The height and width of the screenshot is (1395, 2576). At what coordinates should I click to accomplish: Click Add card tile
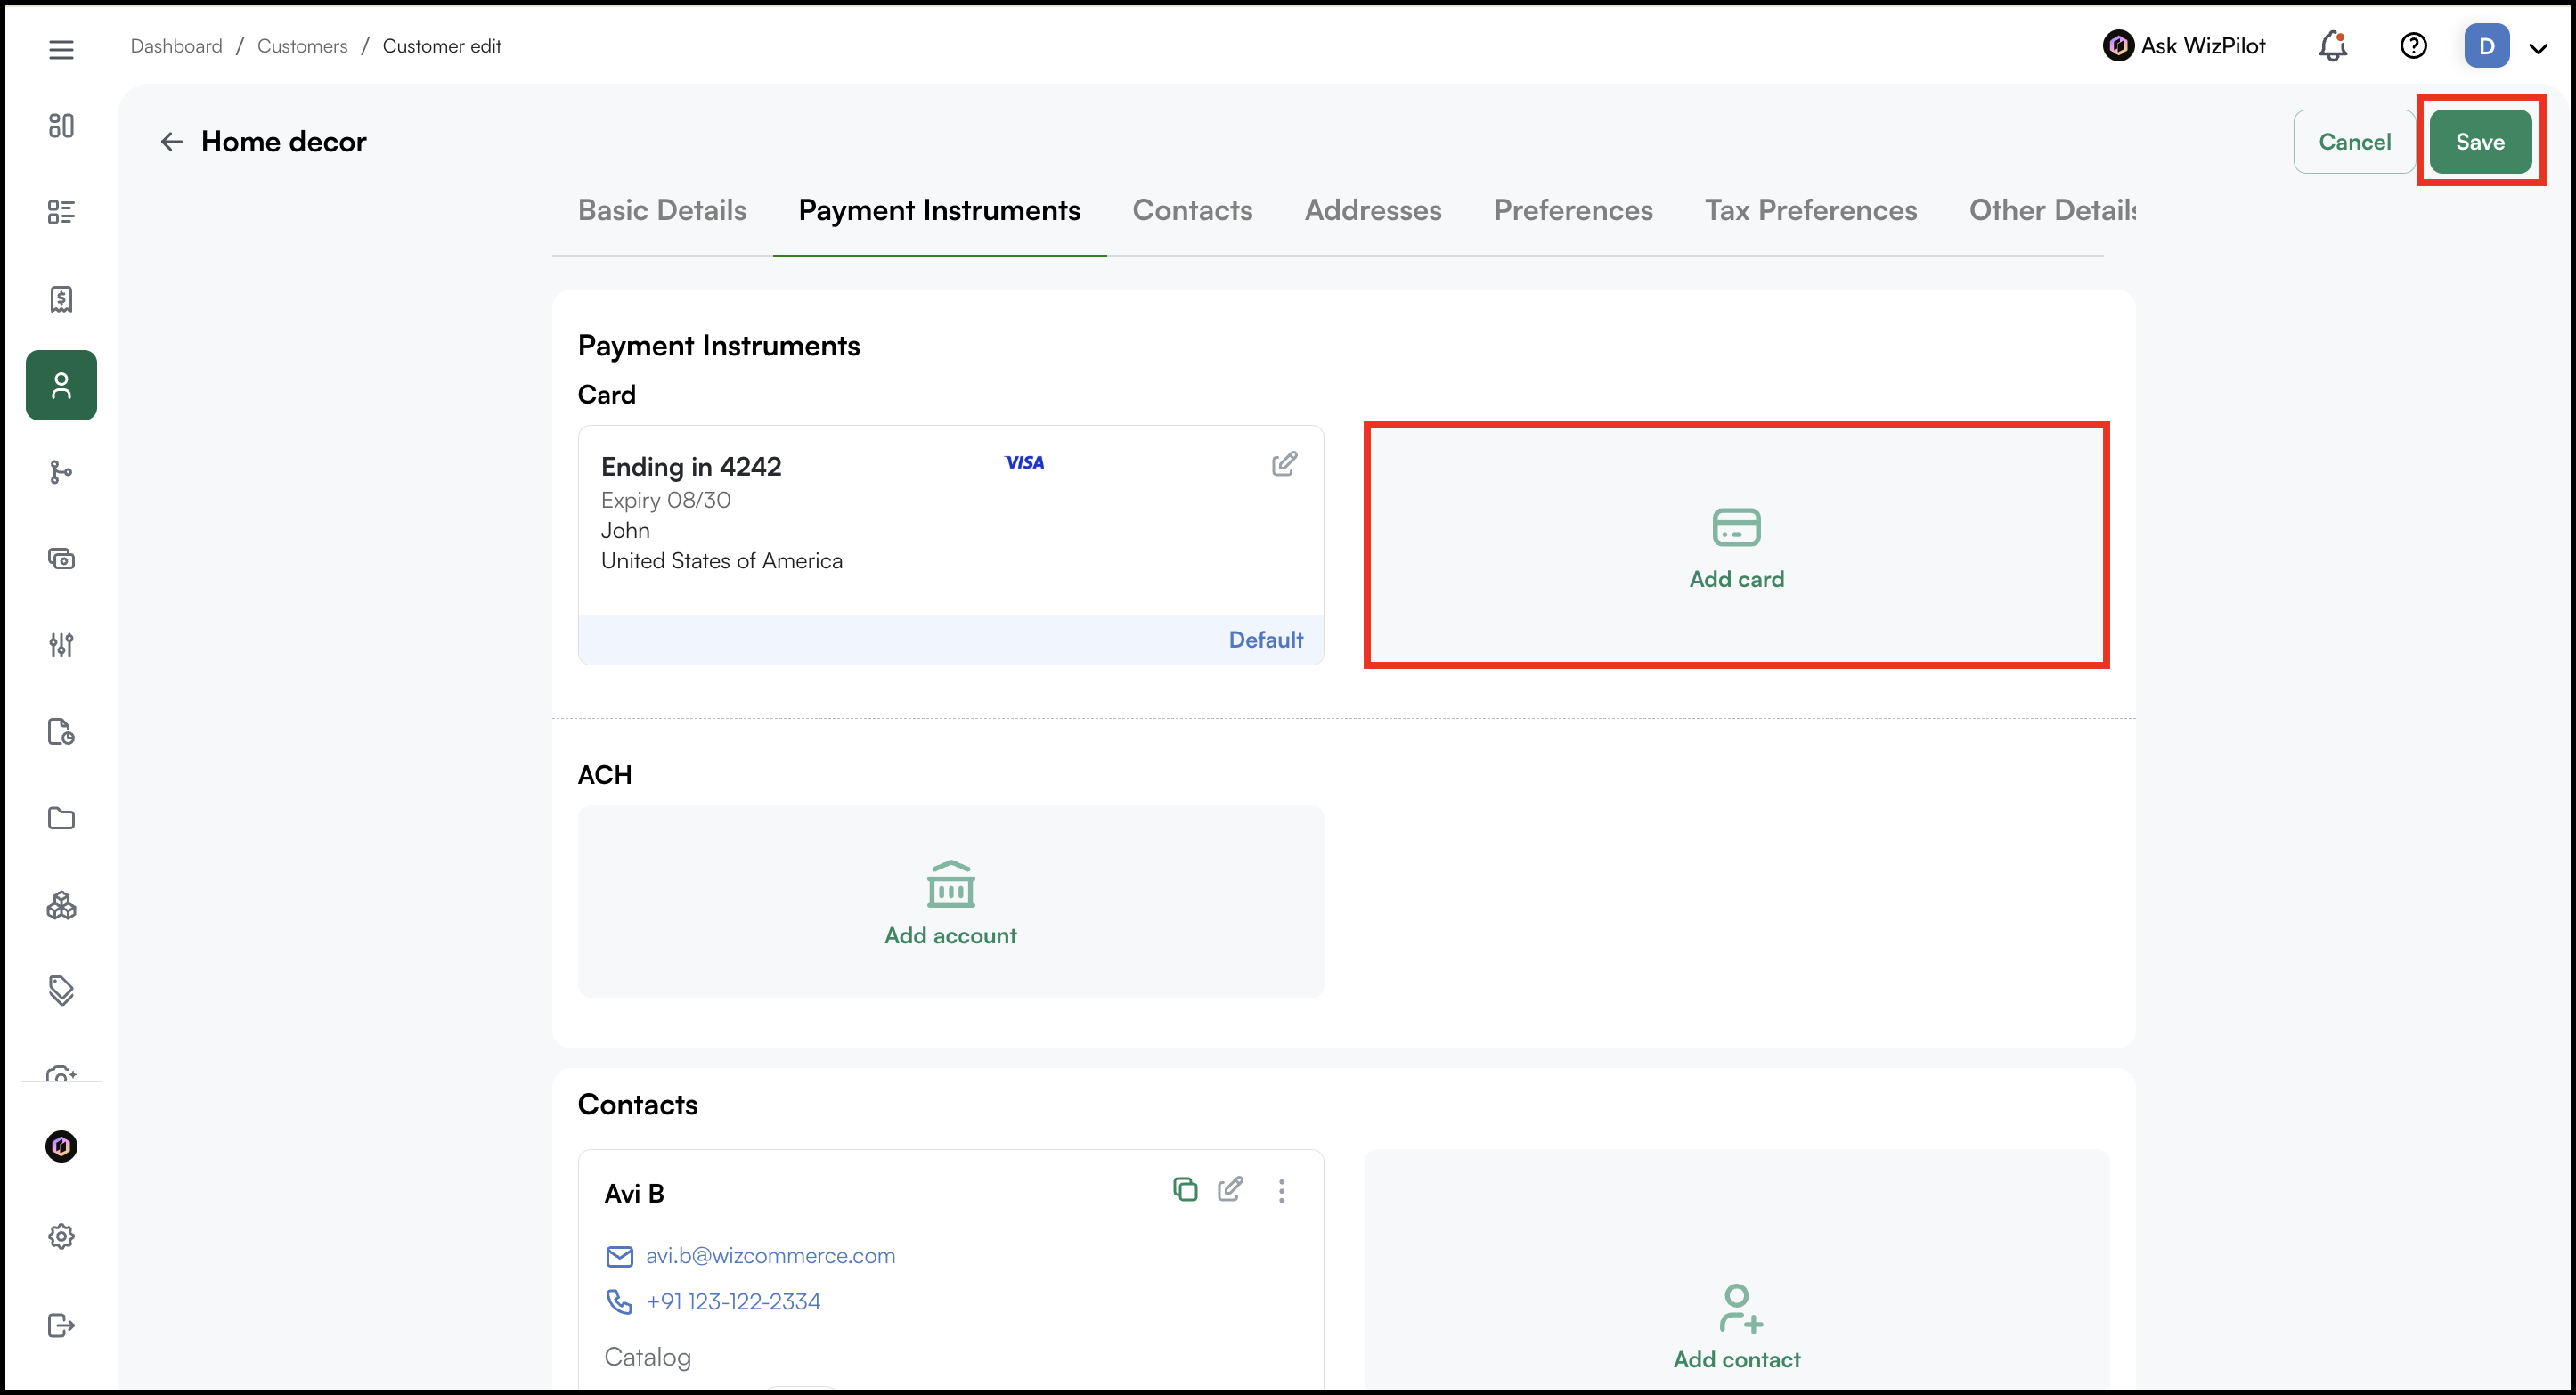pos(1736,545)
